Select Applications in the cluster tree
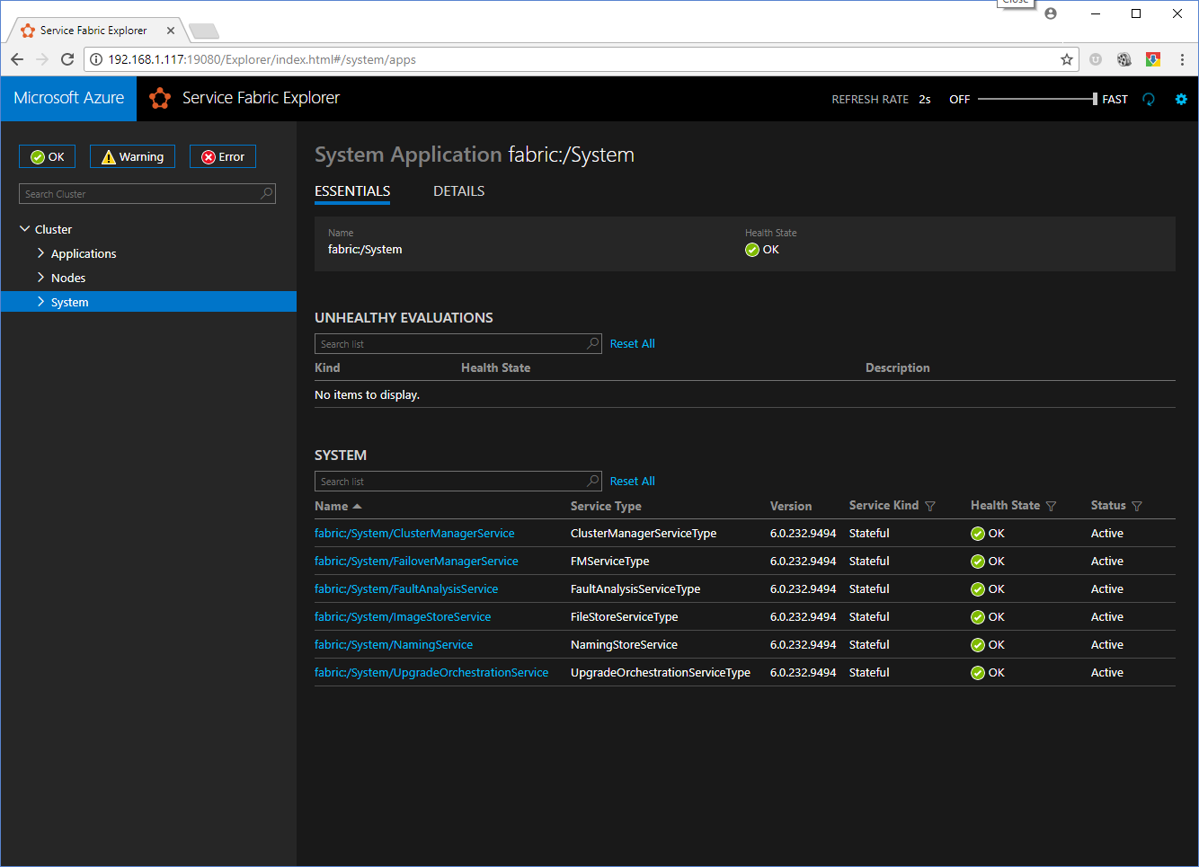Screen dimensions: 1199x868 [x=83, y=253]
